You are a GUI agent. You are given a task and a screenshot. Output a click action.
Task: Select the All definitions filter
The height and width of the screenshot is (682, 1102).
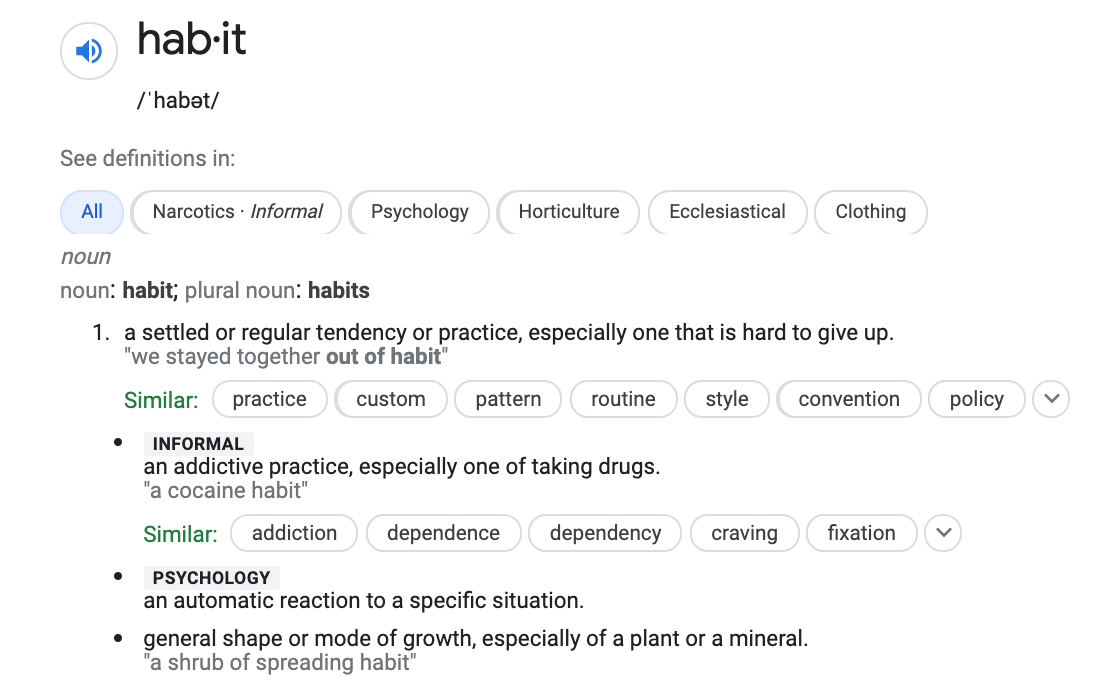coord(91,212)
